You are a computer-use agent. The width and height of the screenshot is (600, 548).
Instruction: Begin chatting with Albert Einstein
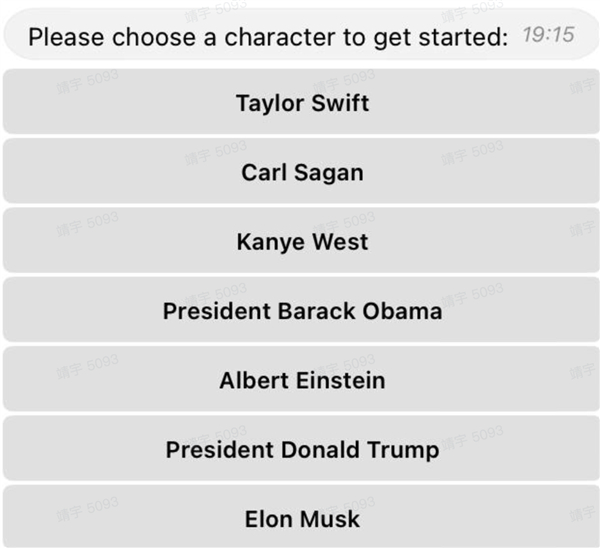[x=302, y=380]
